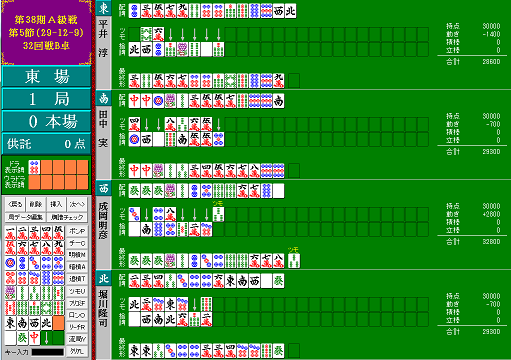Screen dimensions: 511x360
Task: Click the ロン O win button
Action: (x=77, y=315)
